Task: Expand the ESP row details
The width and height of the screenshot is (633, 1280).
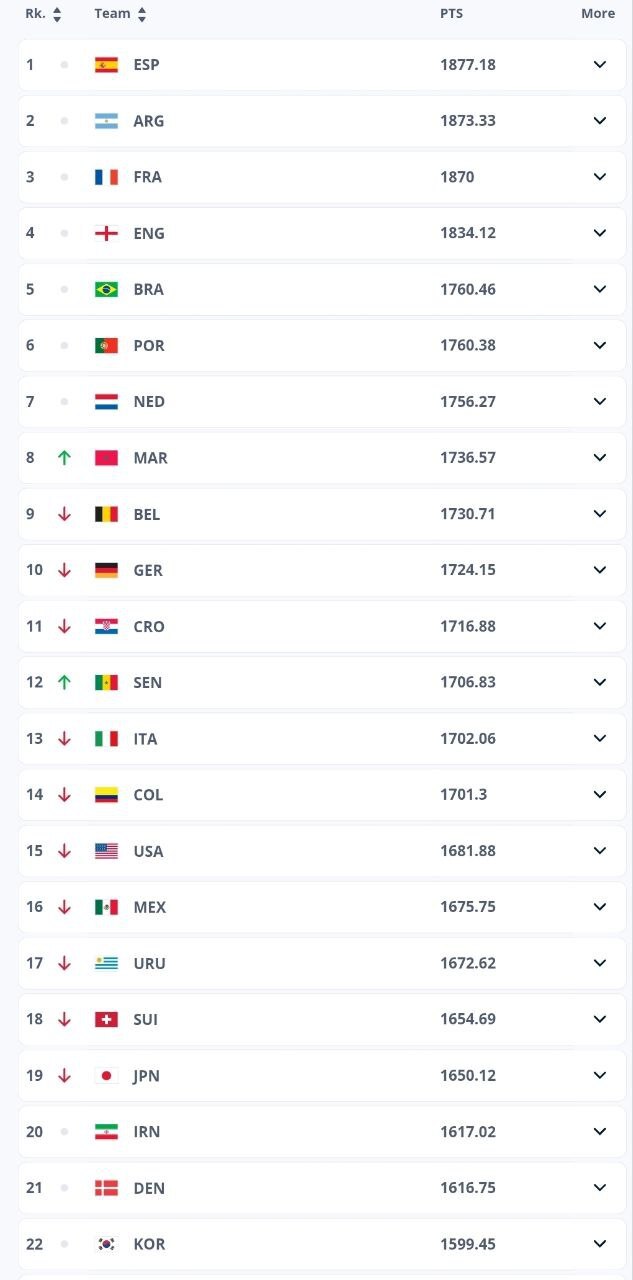Action: [x=600, y=65]
